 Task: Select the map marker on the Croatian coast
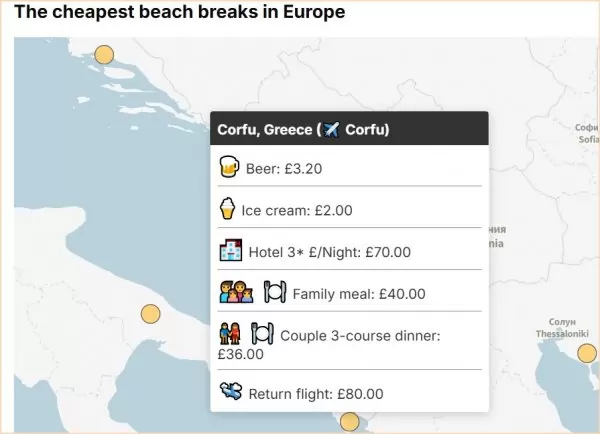point(104,54)
